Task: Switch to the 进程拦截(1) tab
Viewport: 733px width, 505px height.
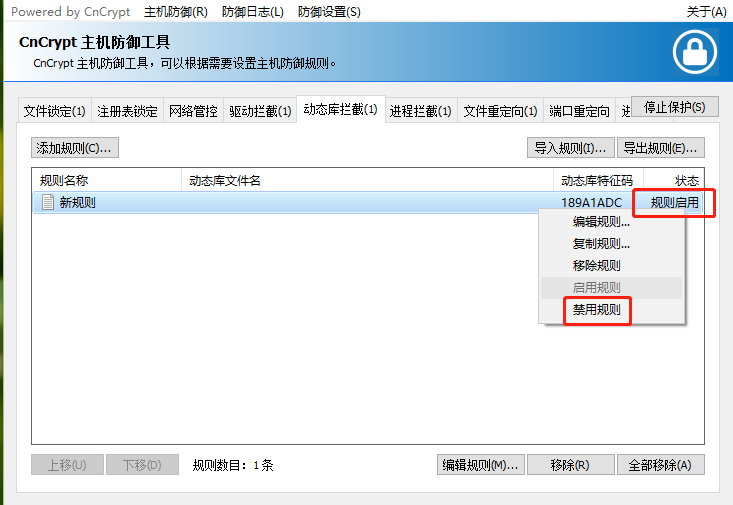Action: coord(421,111)
